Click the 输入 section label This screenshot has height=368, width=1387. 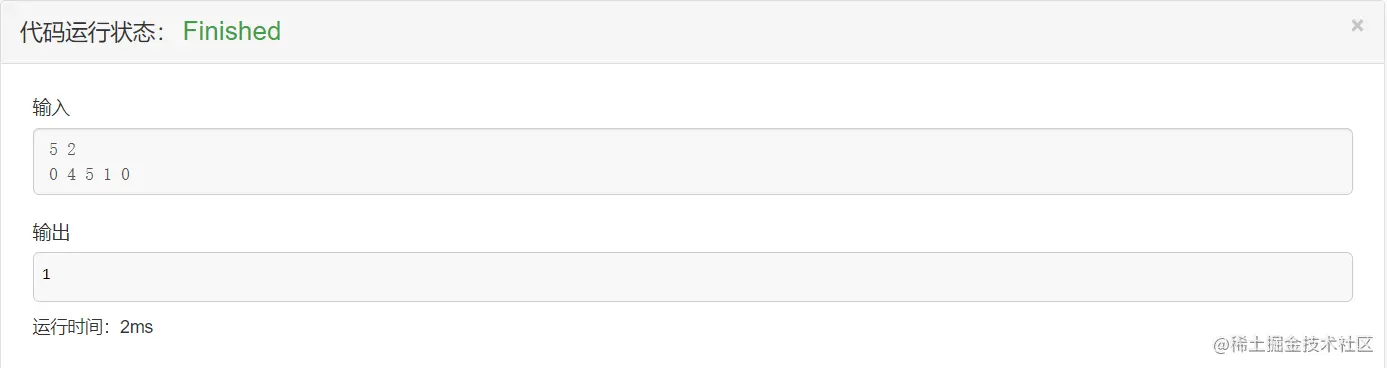point(51,108)
